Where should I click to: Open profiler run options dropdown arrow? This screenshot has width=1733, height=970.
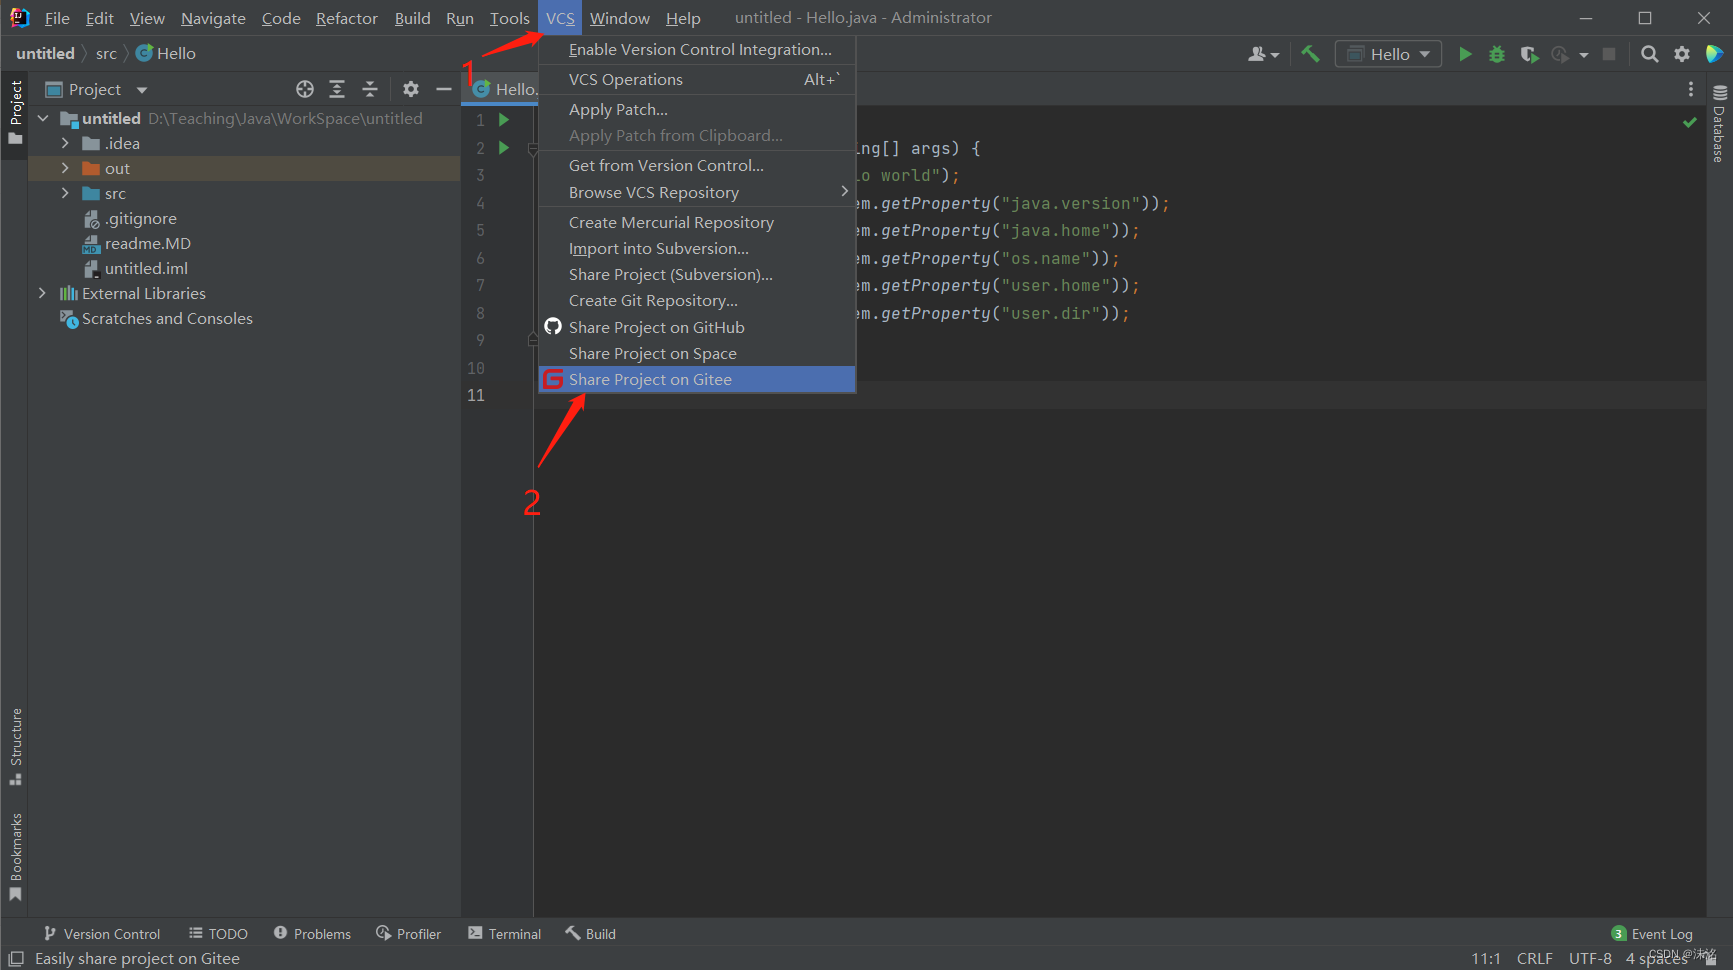1584,55
